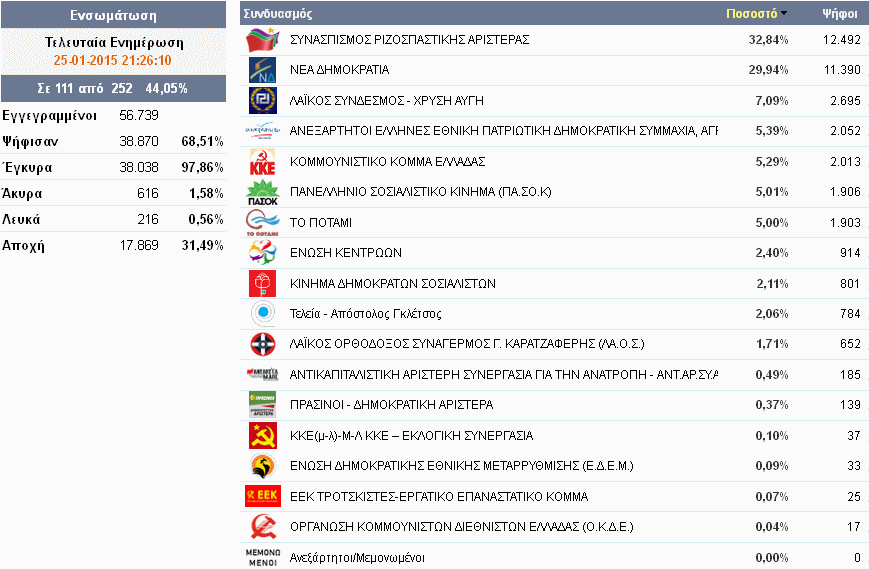Select the LAOS party emblem icon
869x569 pixels.
coord(260,345)
